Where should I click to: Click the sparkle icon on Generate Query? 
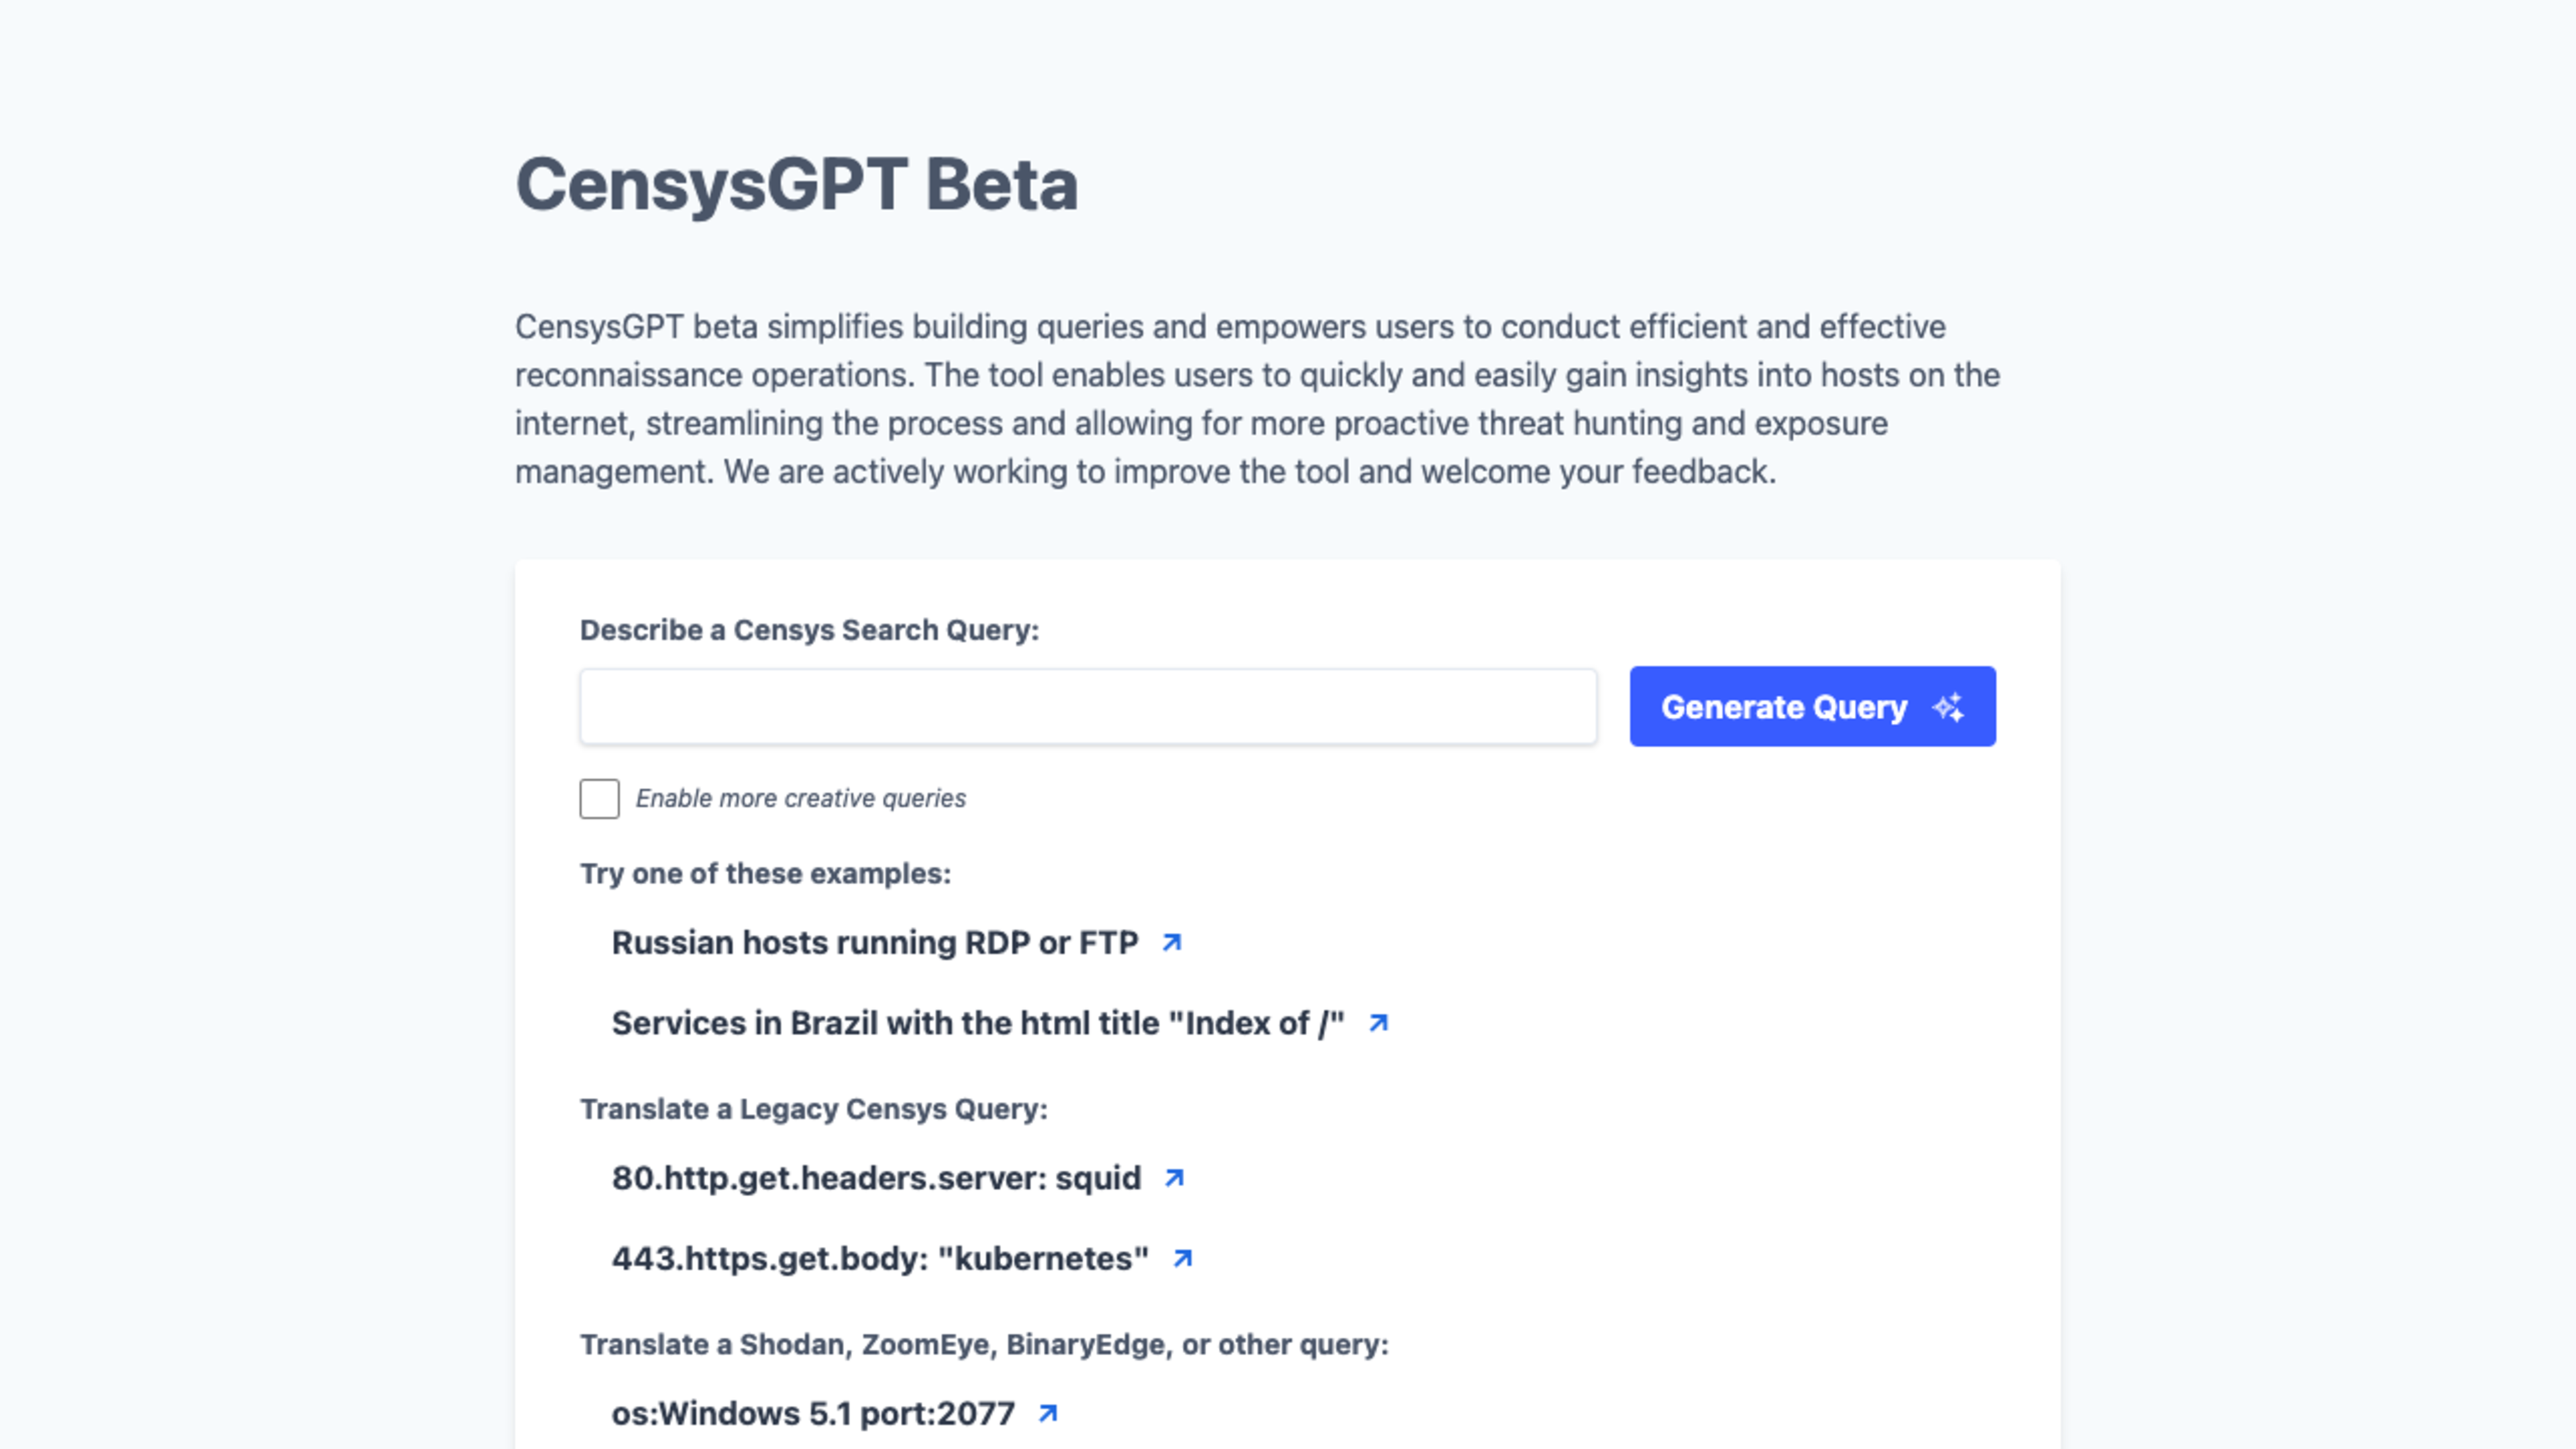[x=1948, y=707]
